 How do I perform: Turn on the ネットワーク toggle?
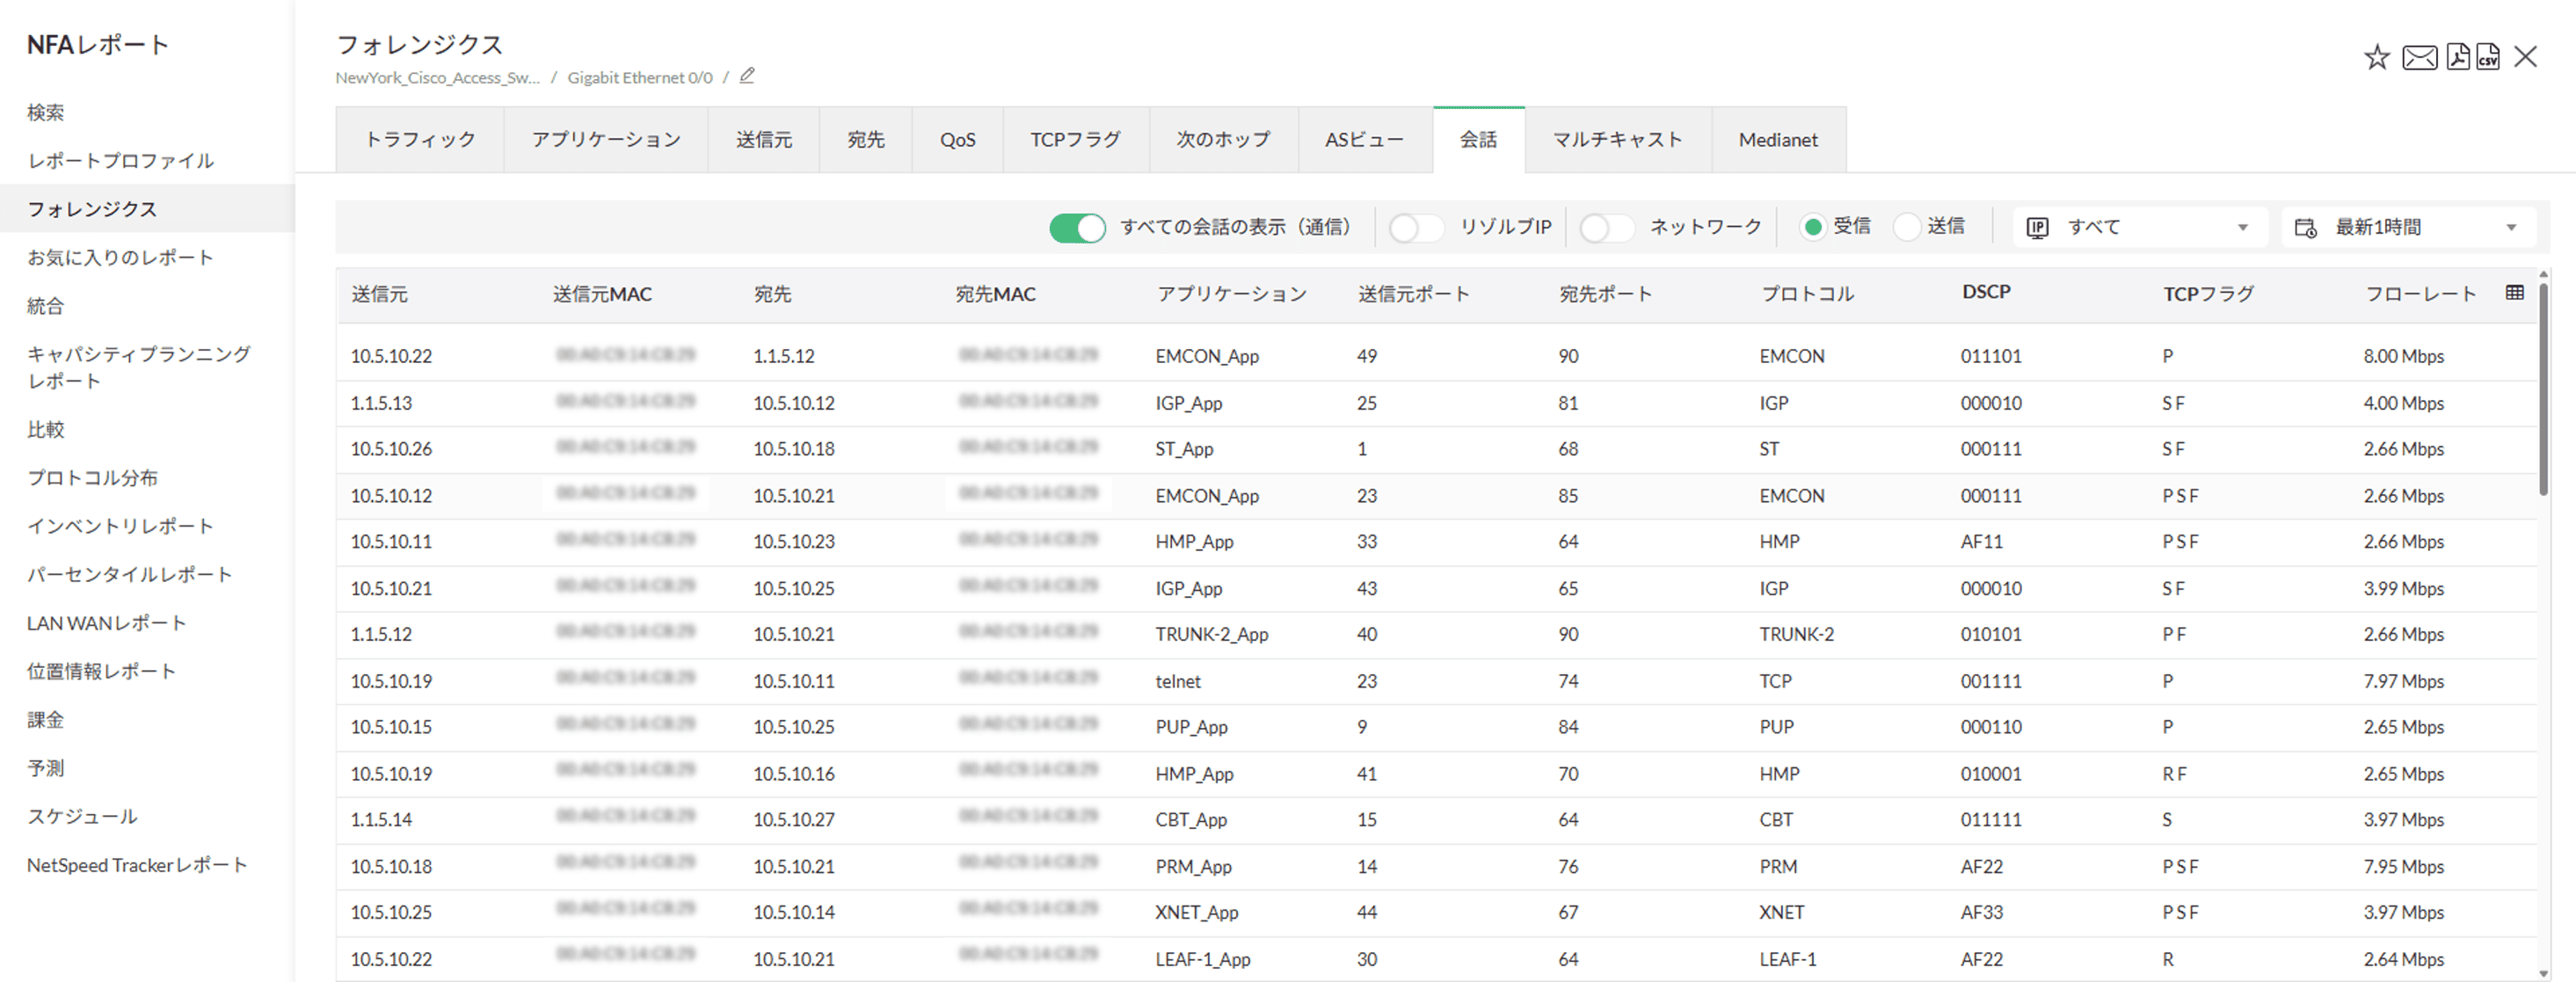point(1606,228)
